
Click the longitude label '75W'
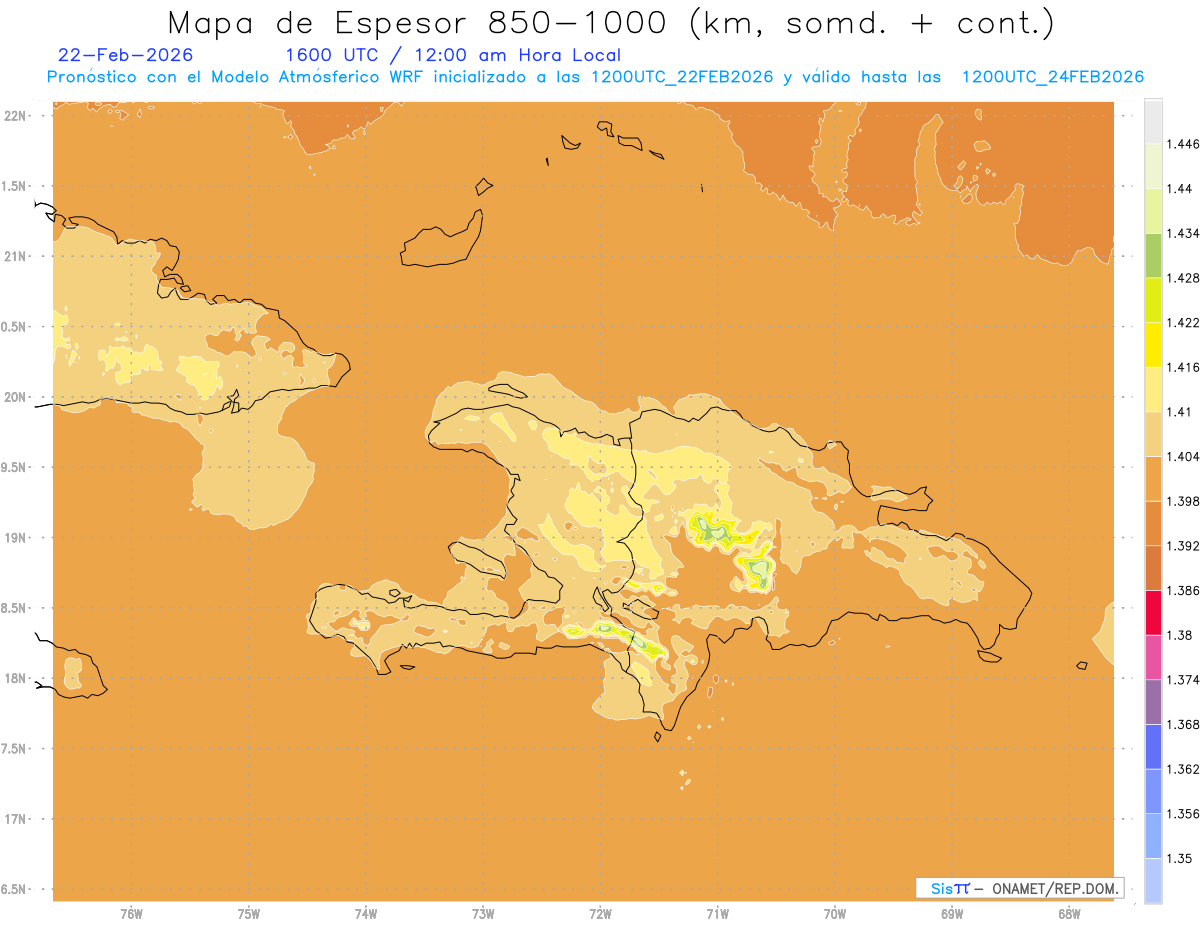point(249,914)
